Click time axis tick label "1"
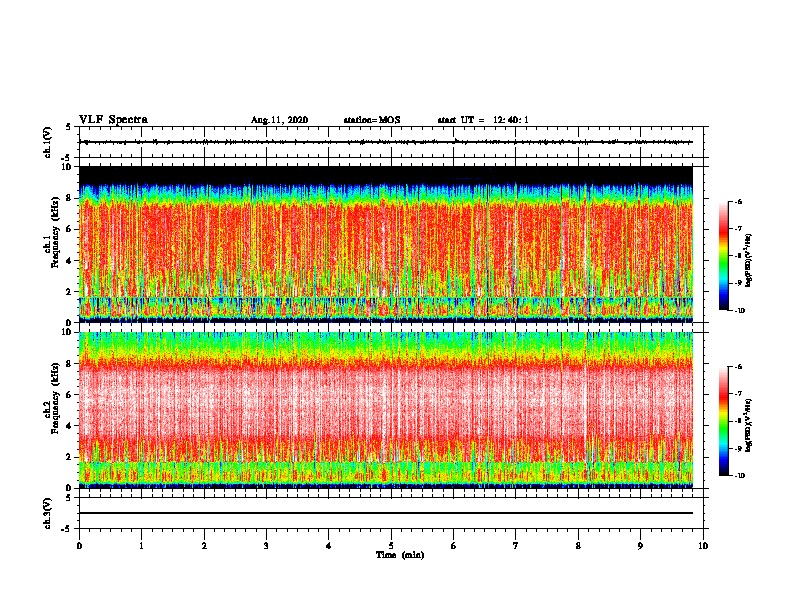The height and width of the screenshot is (612, 792). [141, 546]
